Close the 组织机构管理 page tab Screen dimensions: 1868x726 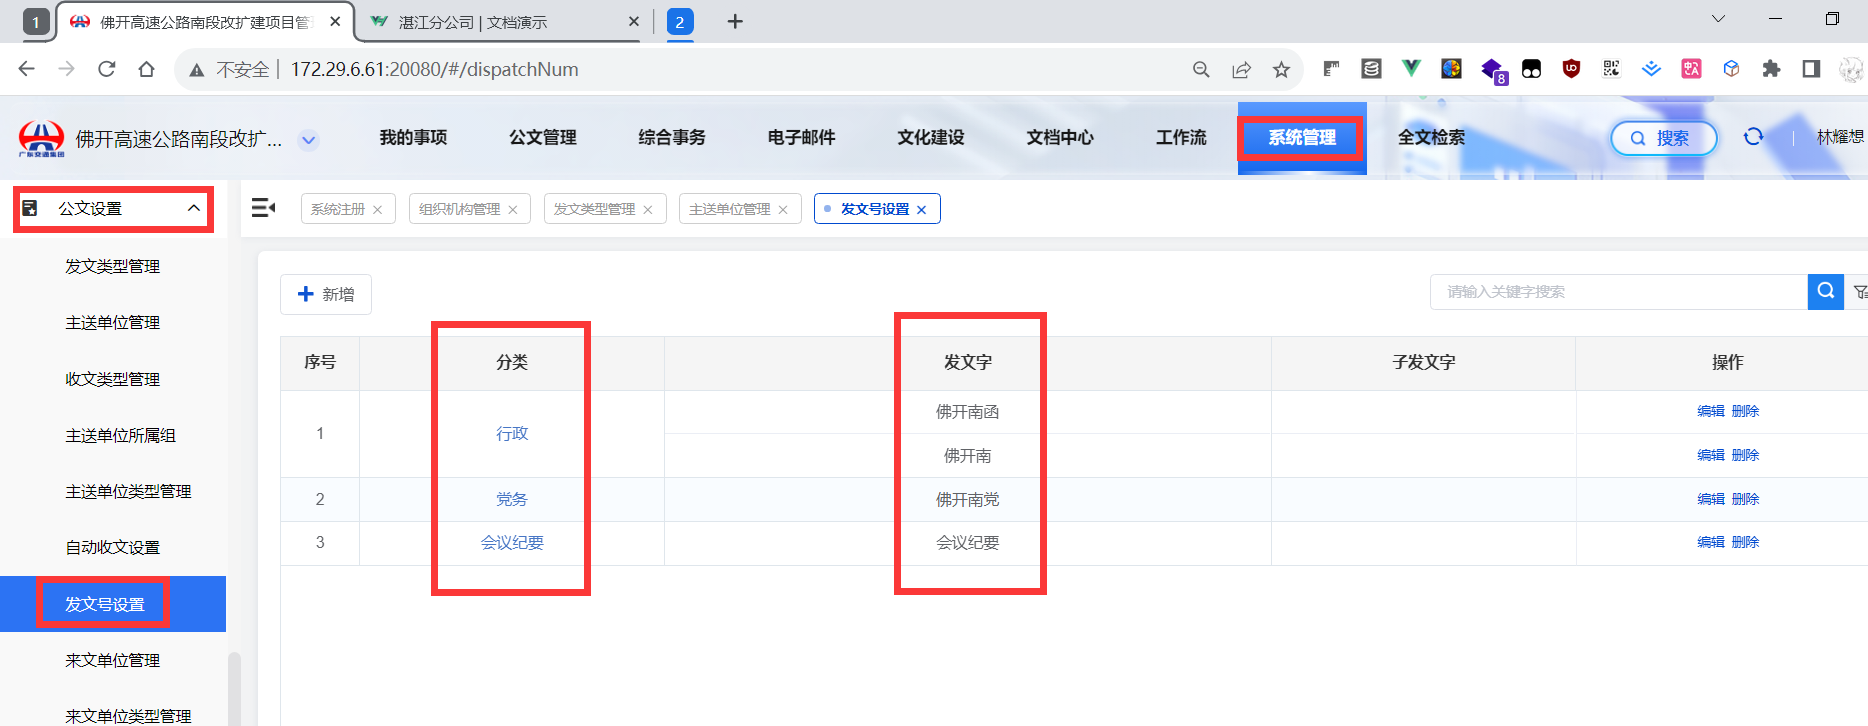click(513, 209)
